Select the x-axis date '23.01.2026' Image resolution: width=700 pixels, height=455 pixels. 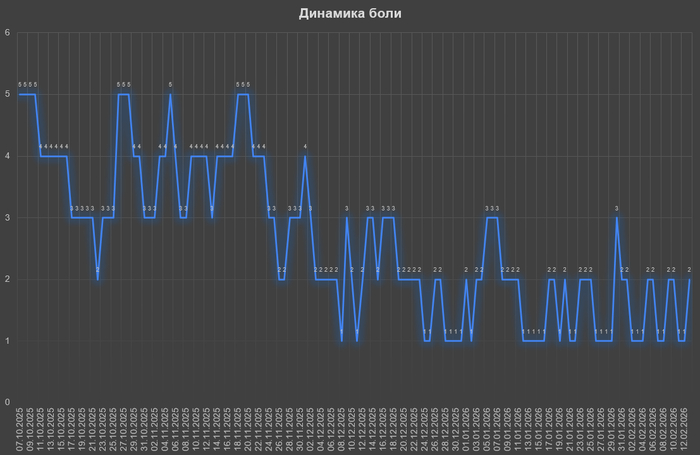pyautogui.click(x=580, y=430)
